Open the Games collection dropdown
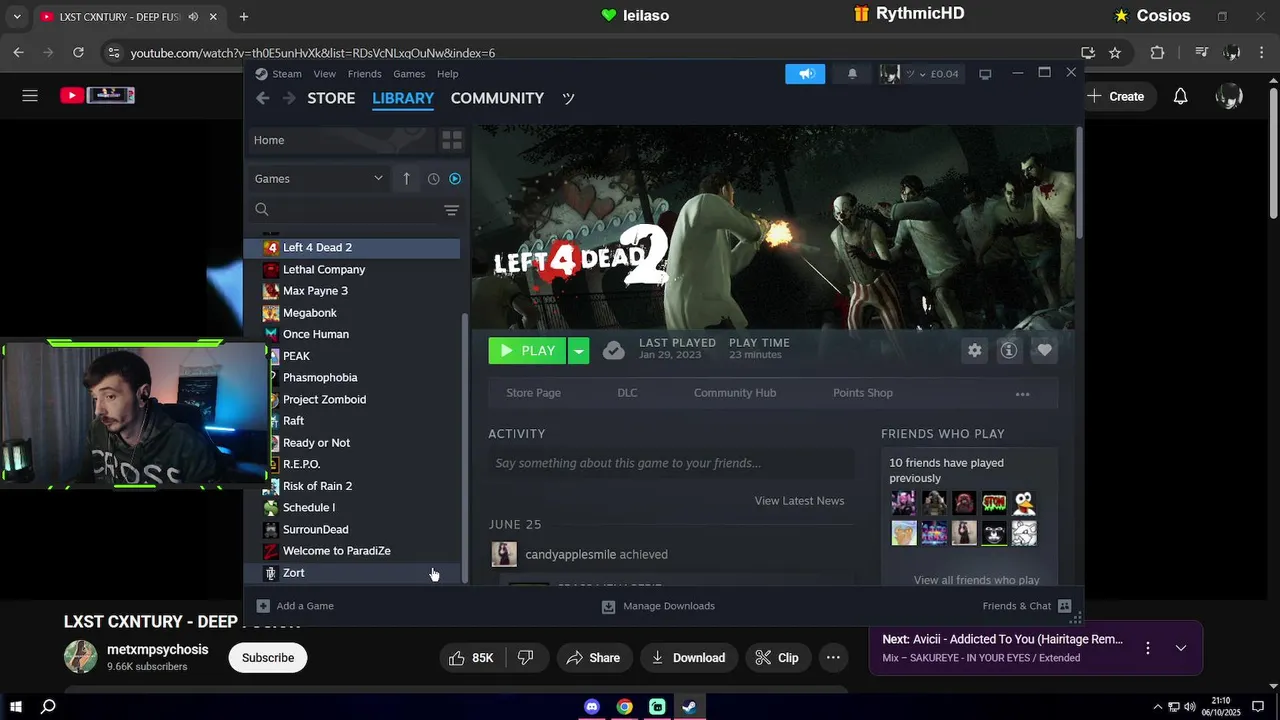This screenshot has width=1280, height=720. tap(319, 179)
